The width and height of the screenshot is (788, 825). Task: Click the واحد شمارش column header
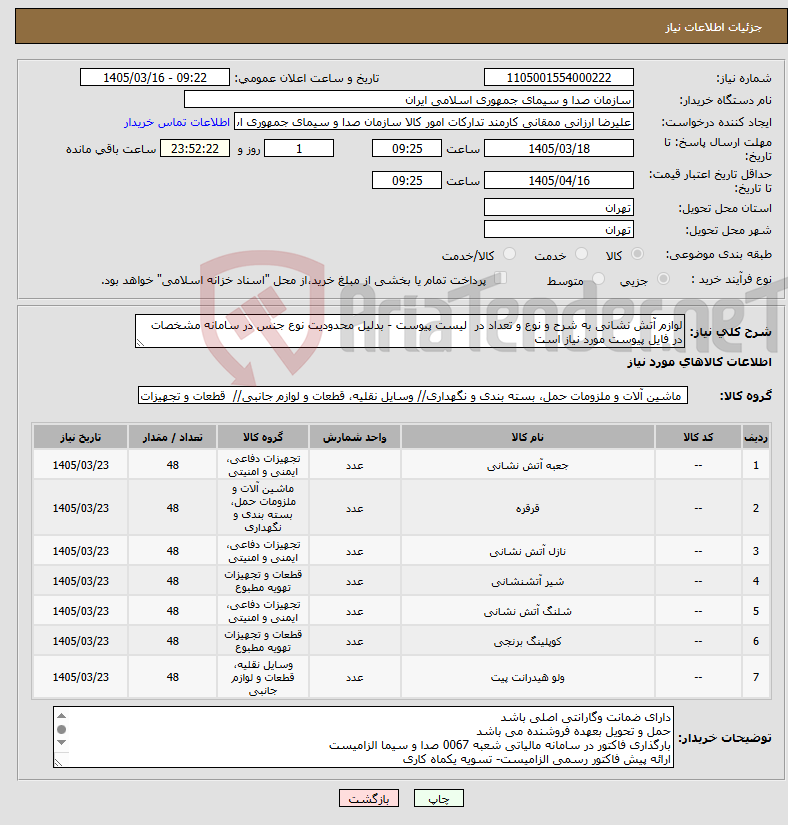point(355,437)
